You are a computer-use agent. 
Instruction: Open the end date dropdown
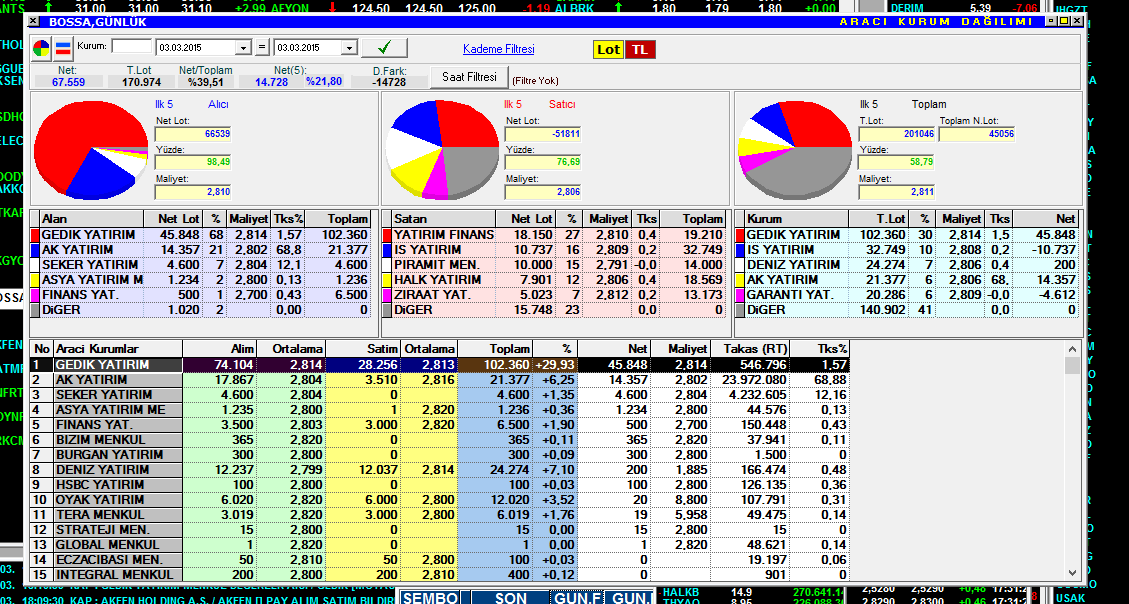click(348, 48)
